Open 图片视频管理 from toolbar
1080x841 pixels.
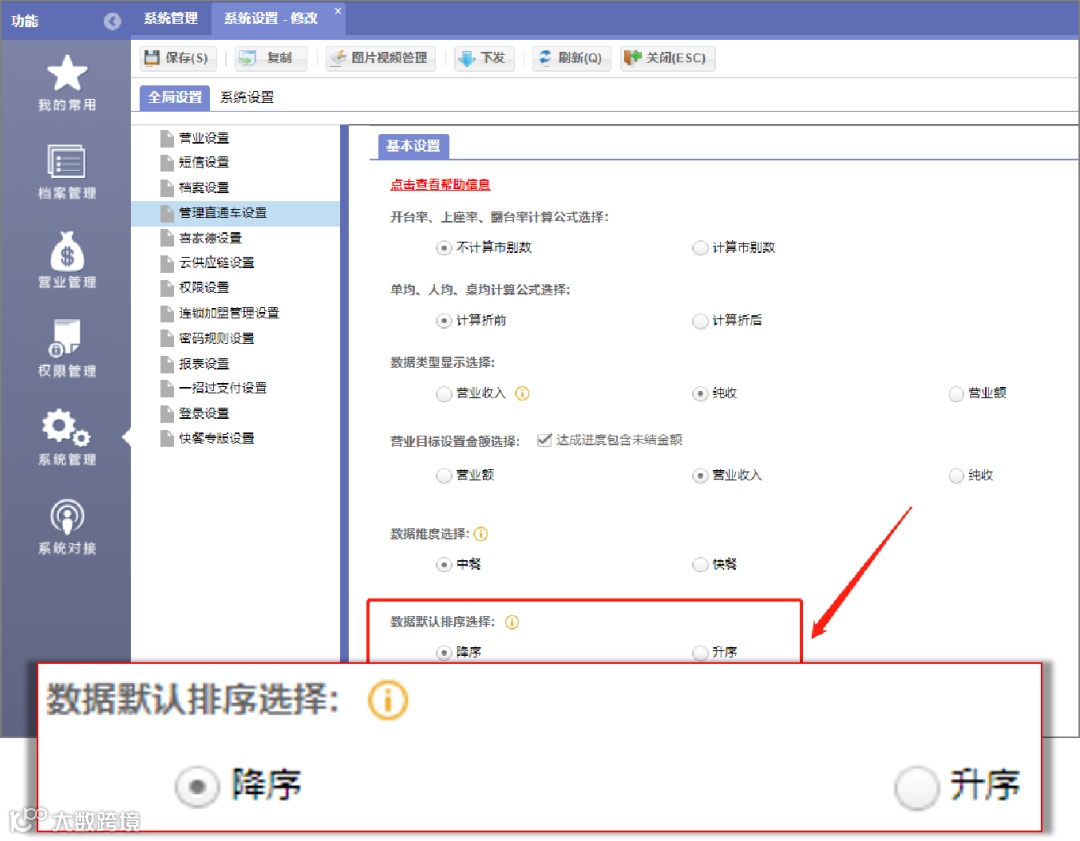point(381,59)
